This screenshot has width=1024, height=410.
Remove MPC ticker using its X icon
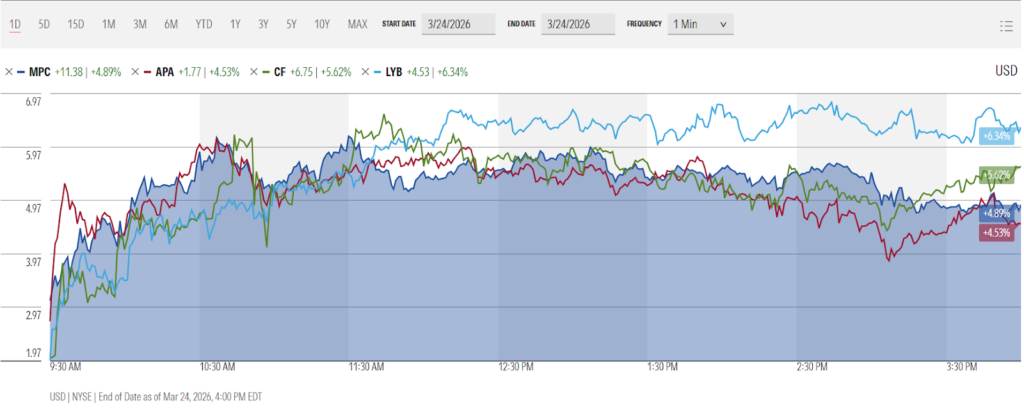9,72
